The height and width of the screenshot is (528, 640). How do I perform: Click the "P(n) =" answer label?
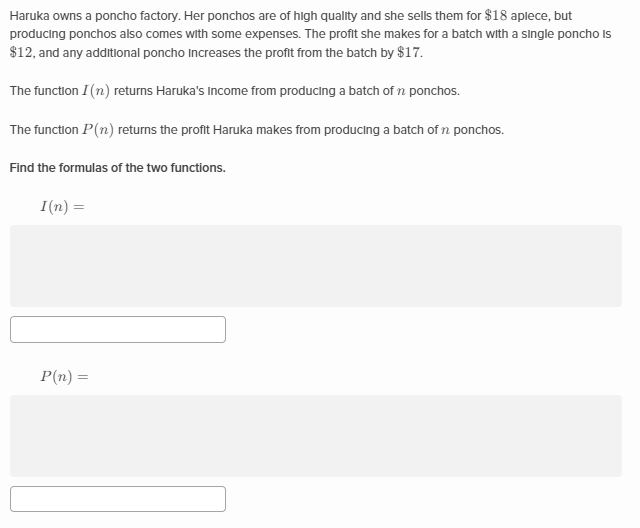coord(65,377)
